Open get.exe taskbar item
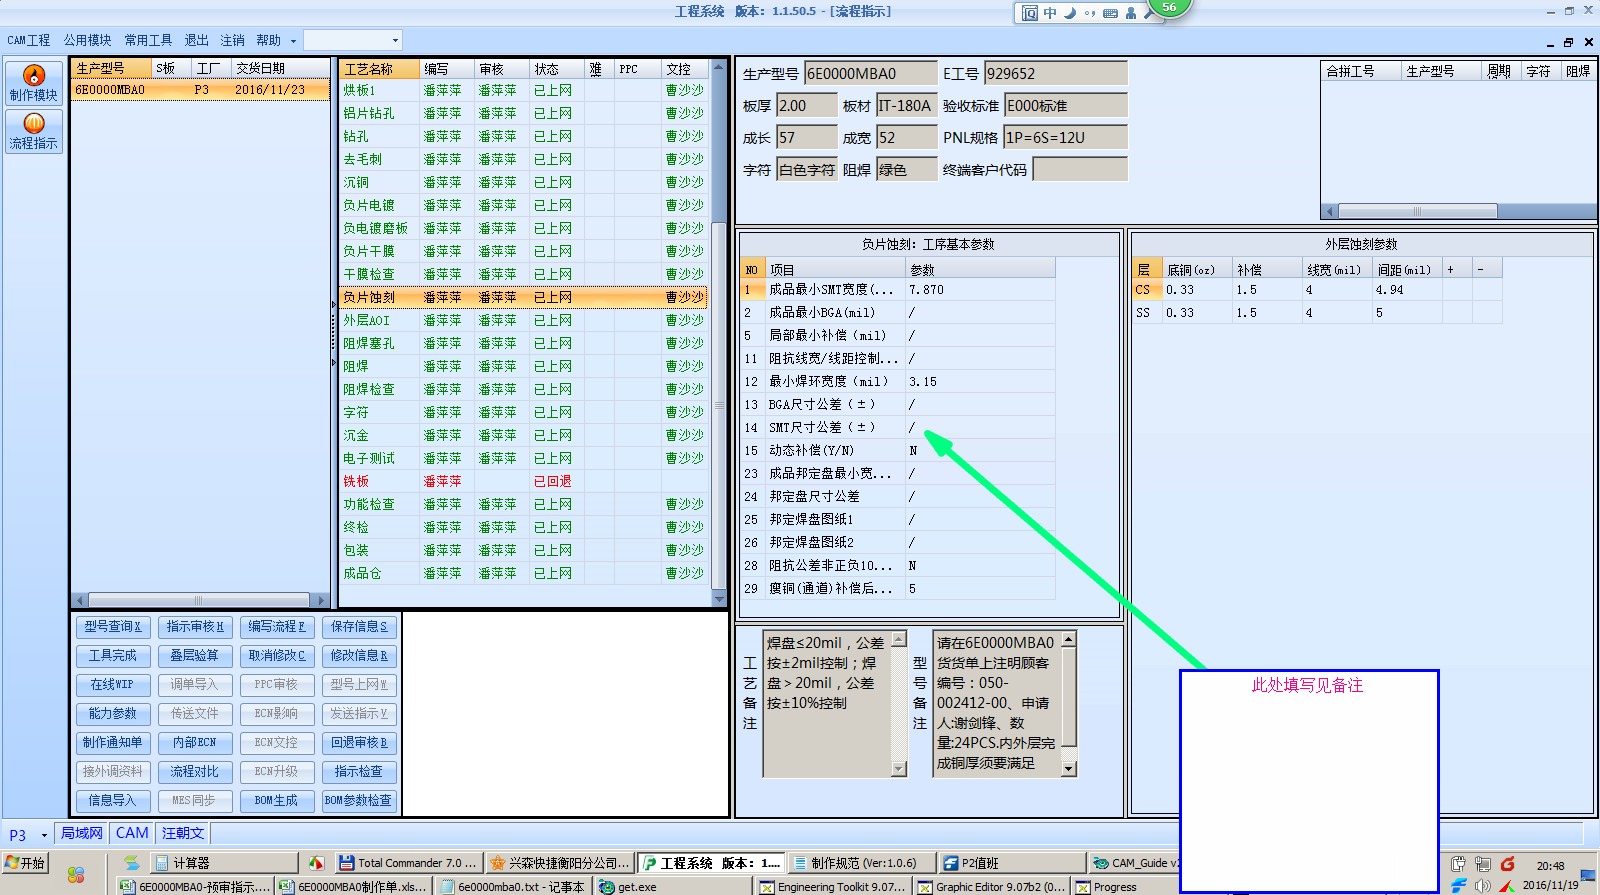The image size is (1600, 895). click(674, 886)
